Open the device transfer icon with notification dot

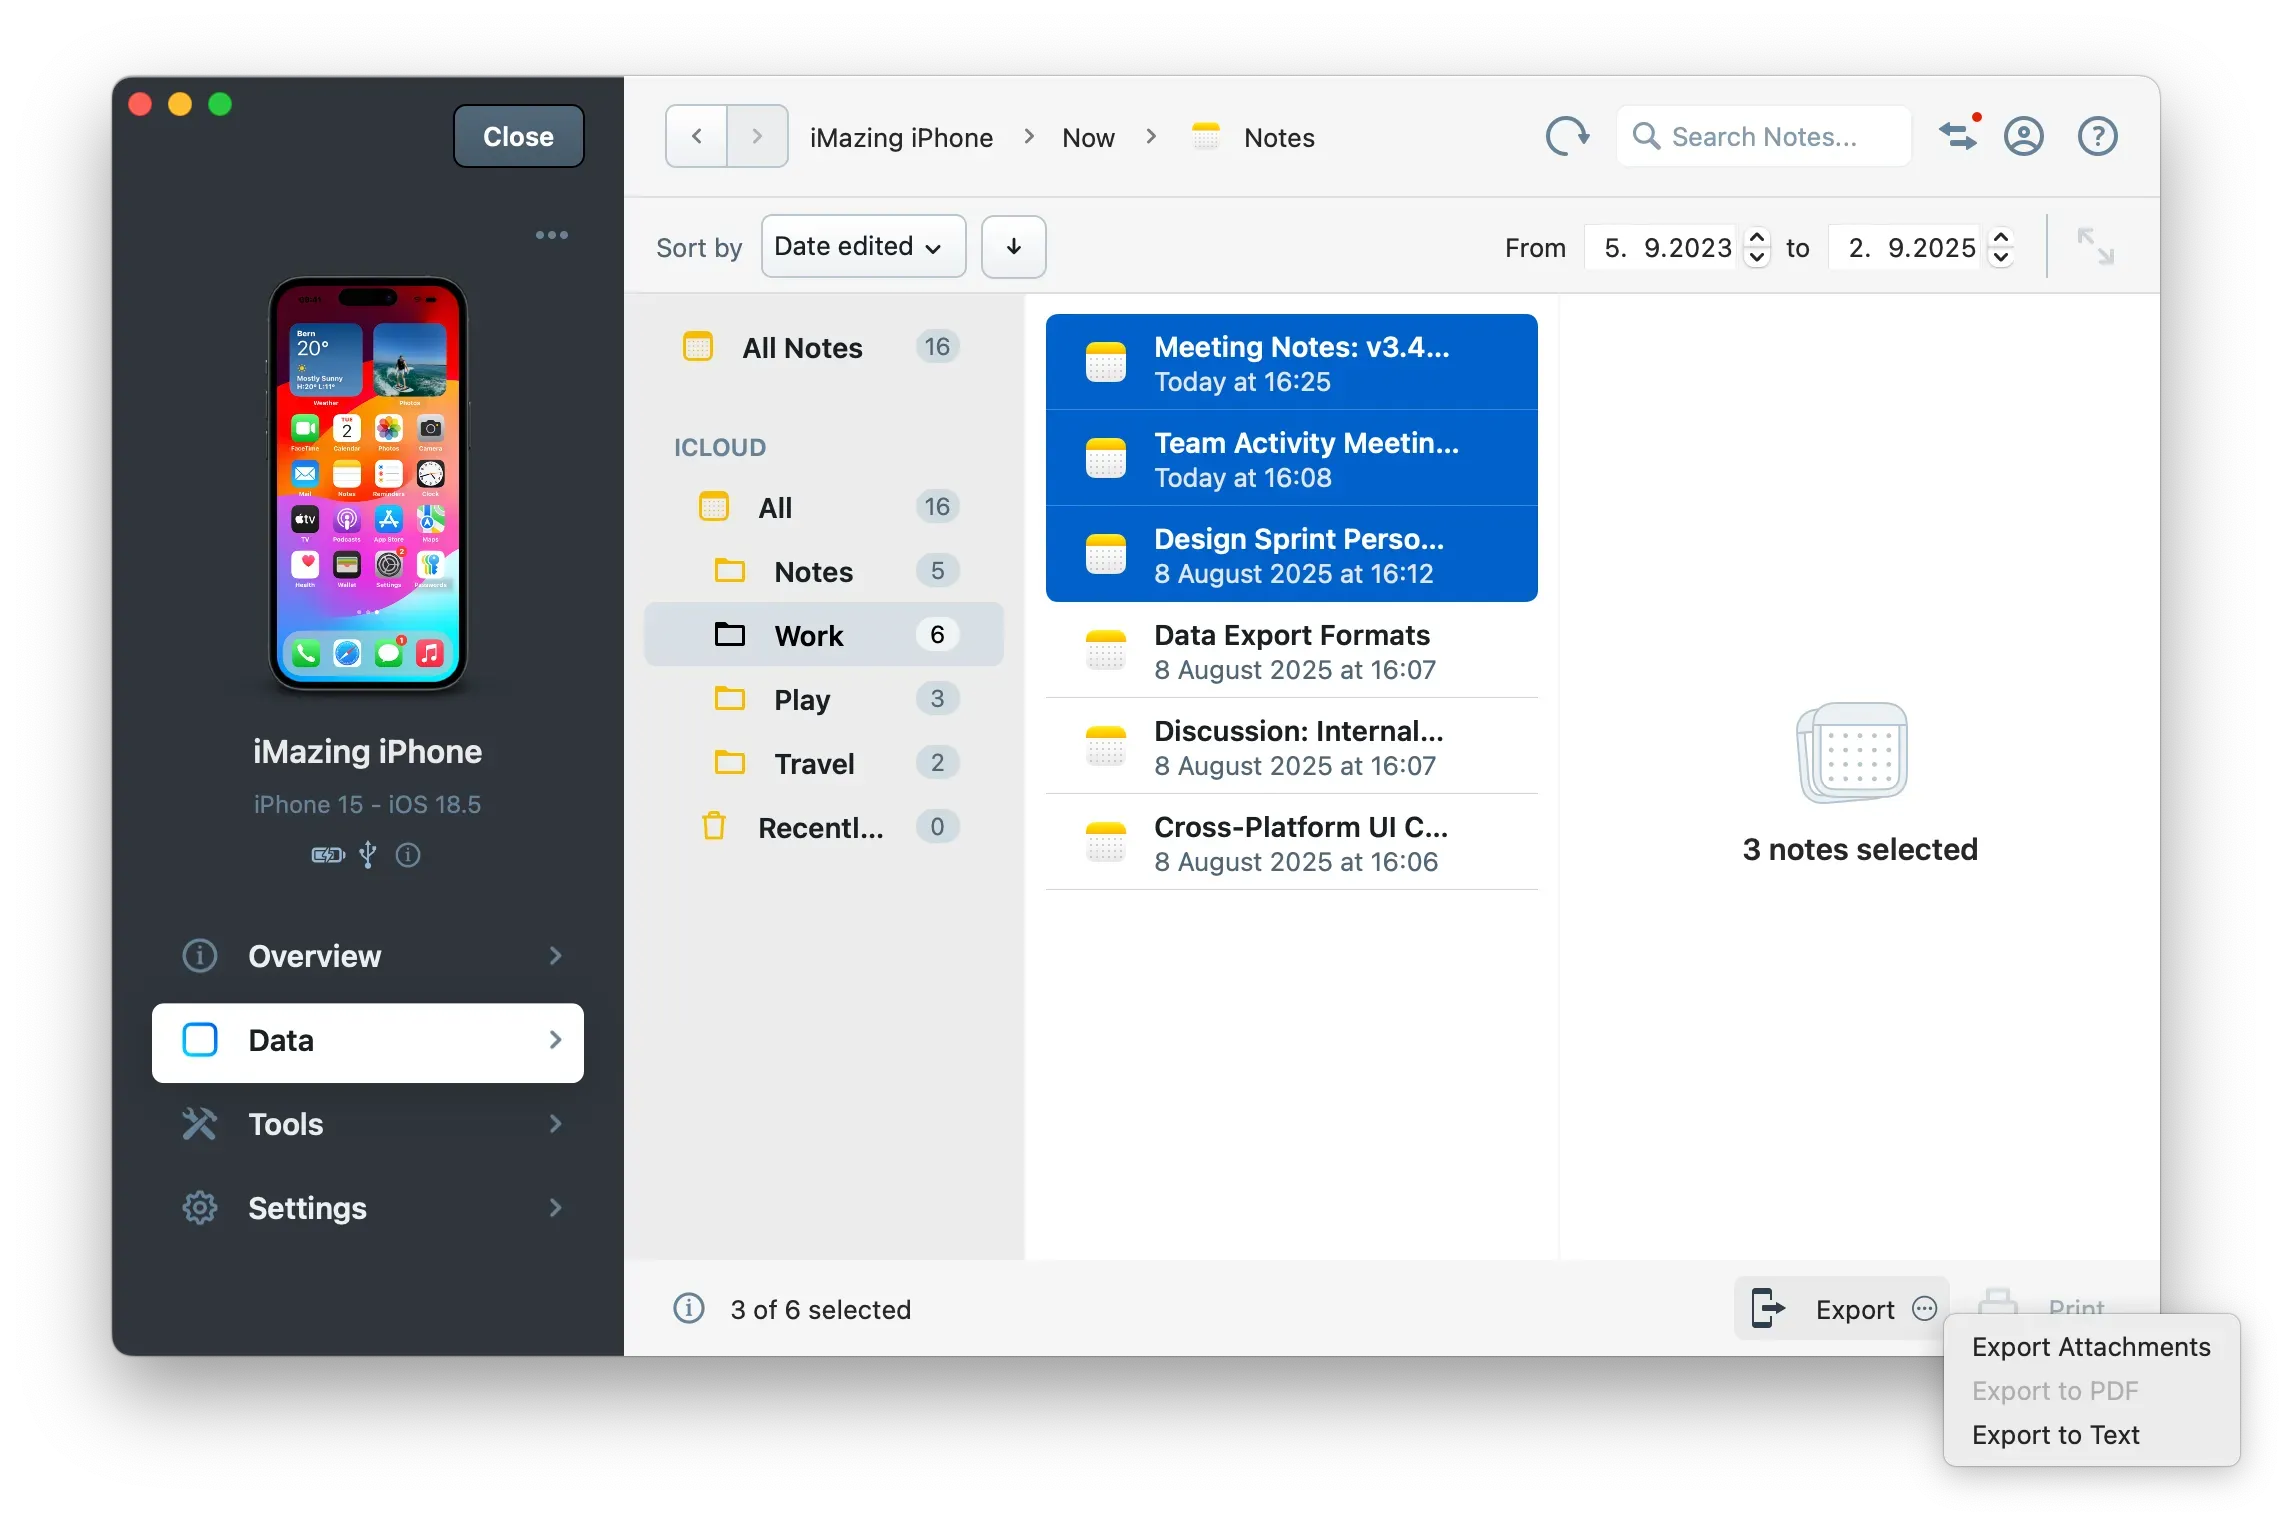pos(1958,136)
